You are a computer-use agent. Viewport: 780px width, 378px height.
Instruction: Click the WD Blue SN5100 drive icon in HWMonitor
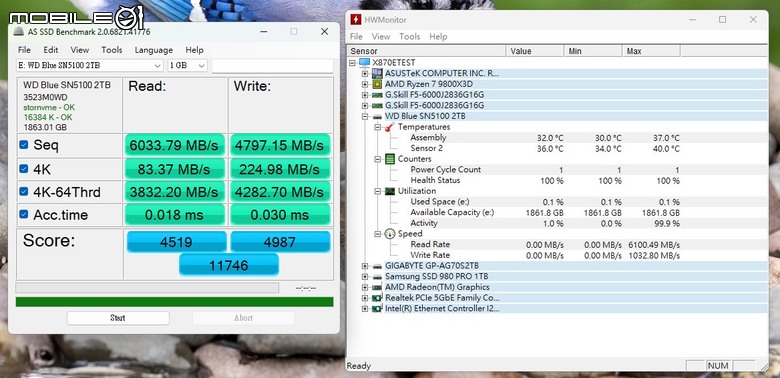click(378, 116)
